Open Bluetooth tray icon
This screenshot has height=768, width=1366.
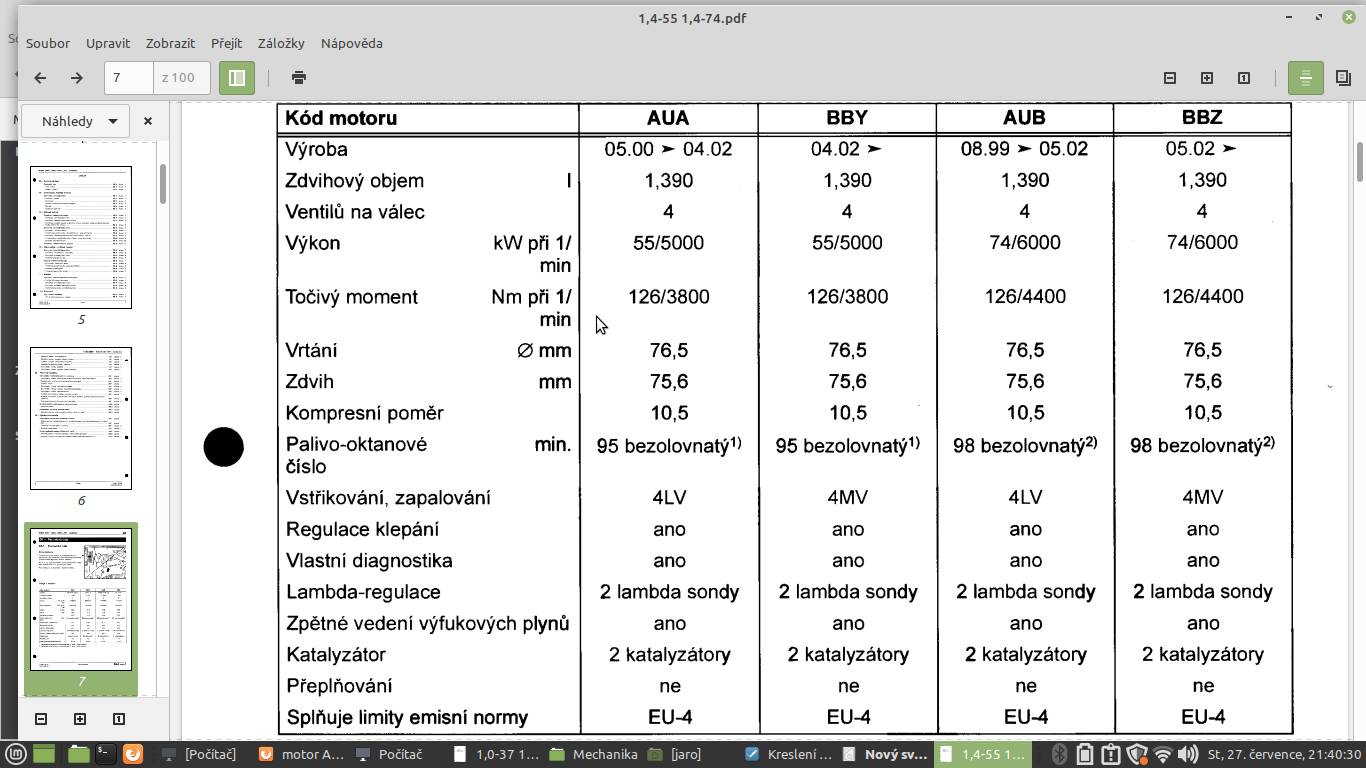1059,754
